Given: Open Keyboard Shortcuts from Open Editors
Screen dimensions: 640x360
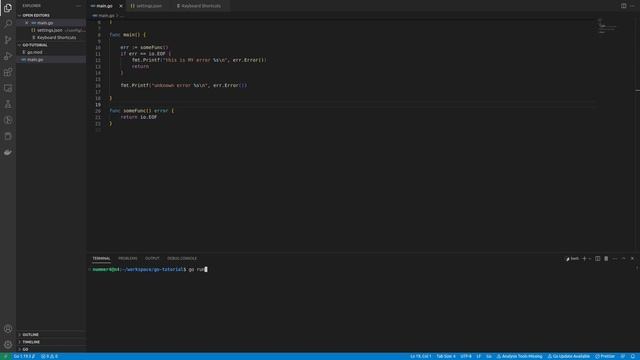Looking at the screenshot, I should [x=51, y=38].
